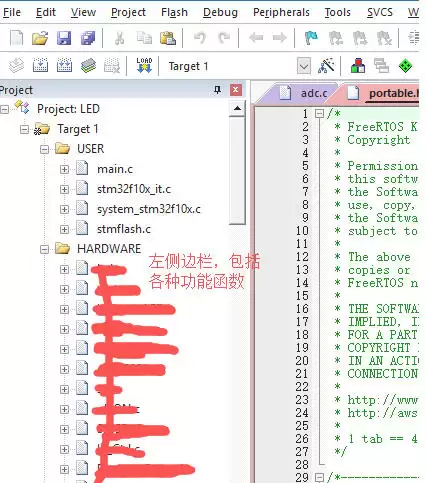Select stm32f10x_it.c in project tree
Viewport: 426px width, 483px height.
(x=134, y=189)
